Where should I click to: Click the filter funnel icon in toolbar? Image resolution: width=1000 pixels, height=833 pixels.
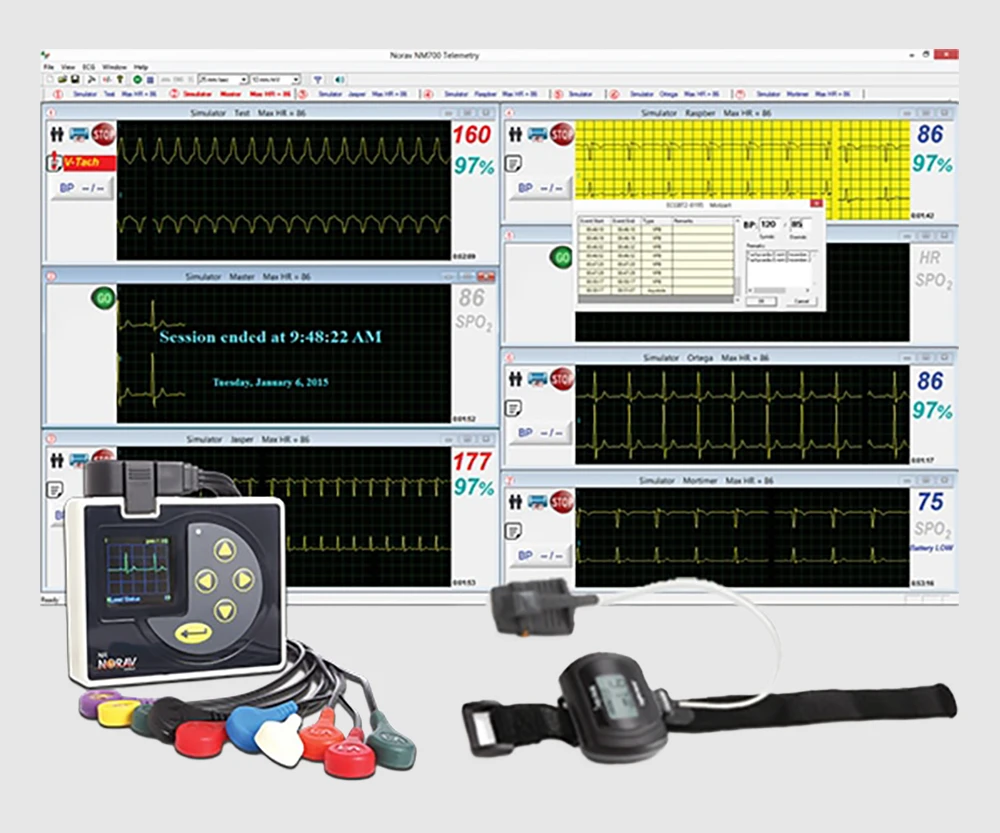[318, 79]
